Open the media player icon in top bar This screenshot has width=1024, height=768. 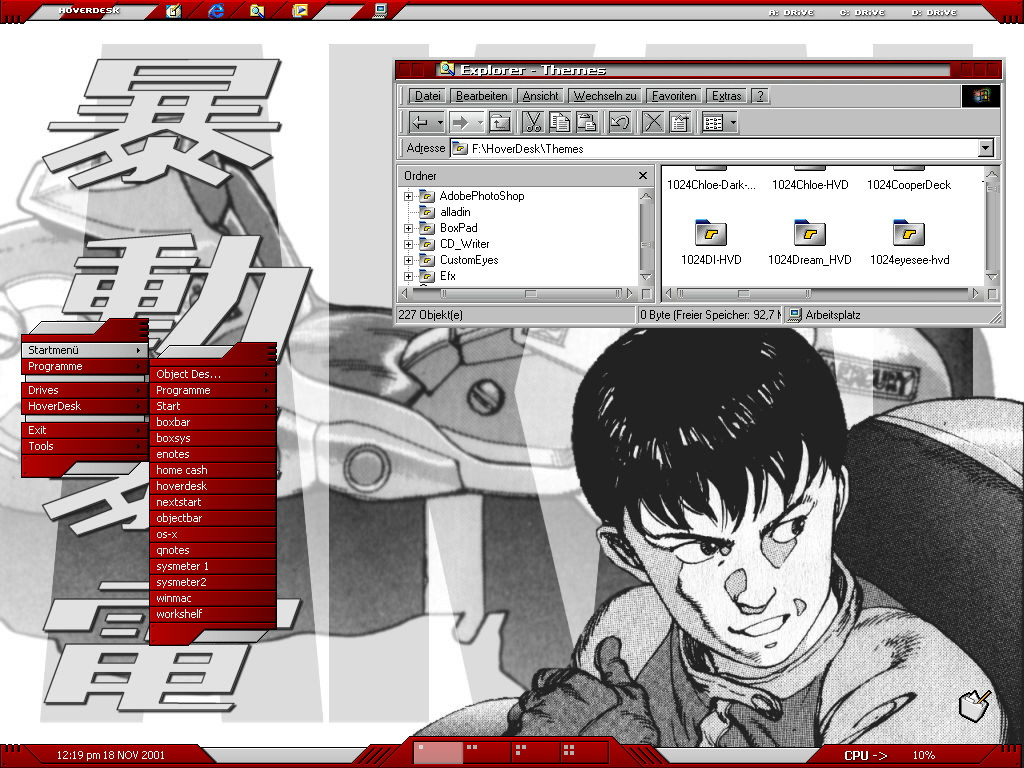[300, 11]
